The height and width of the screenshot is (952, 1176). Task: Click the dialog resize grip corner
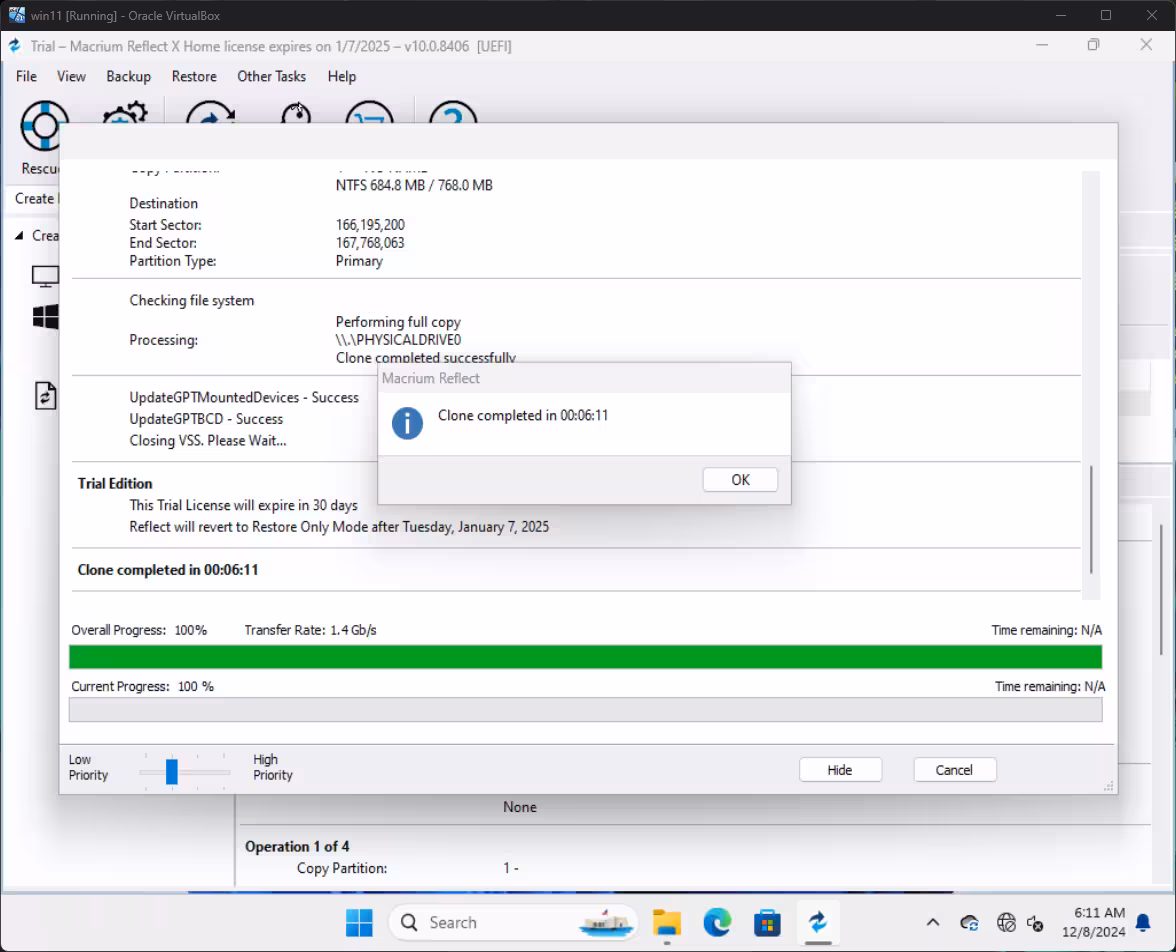pyautogui.click(x=1108, y=786)
